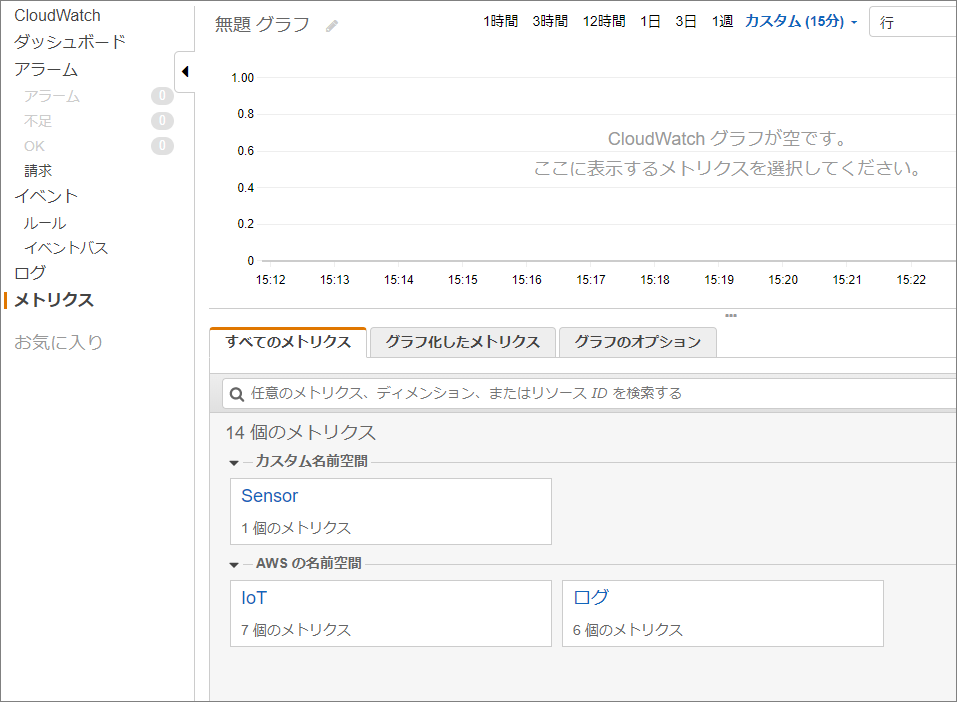Screen dimensions: 957x702
Task: Open the ログ metrics namespace card
Action: point(591,598)
